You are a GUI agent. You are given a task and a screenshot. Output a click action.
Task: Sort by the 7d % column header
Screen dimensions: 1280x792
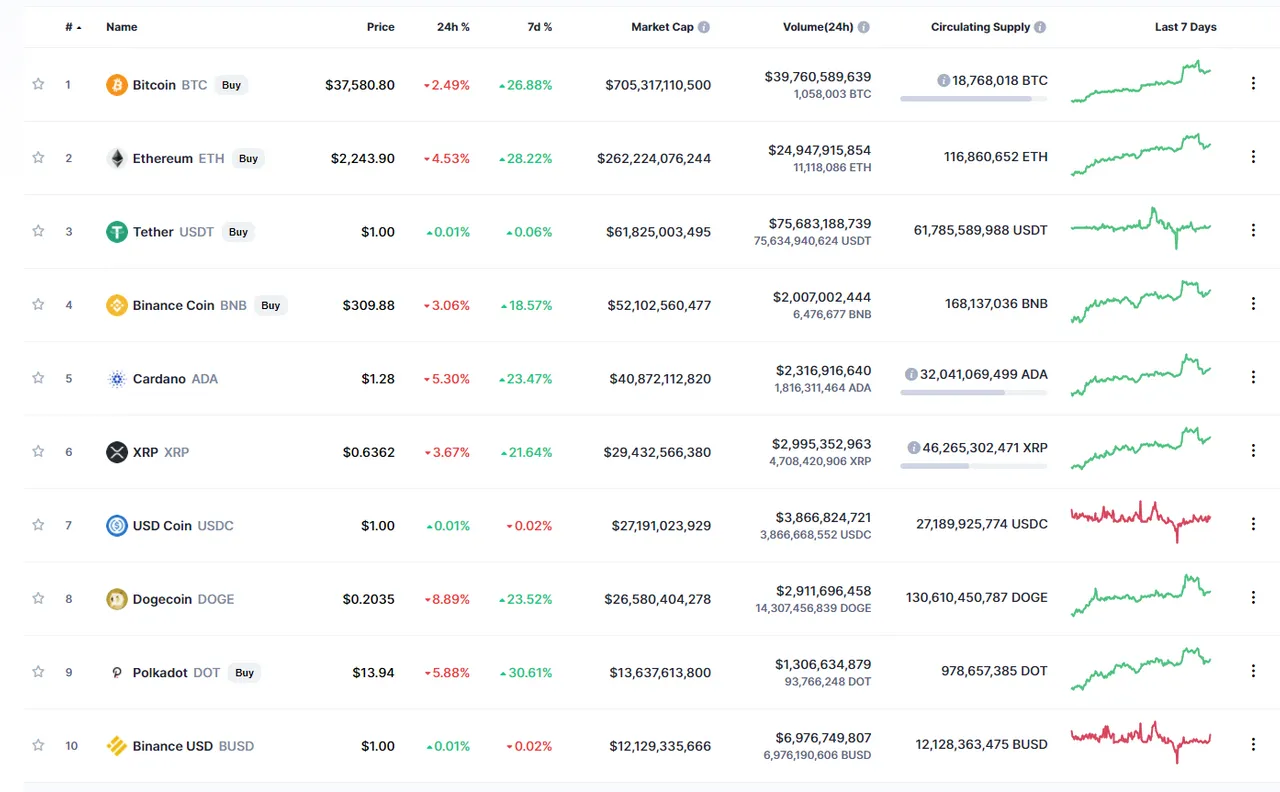pos(540,27)
